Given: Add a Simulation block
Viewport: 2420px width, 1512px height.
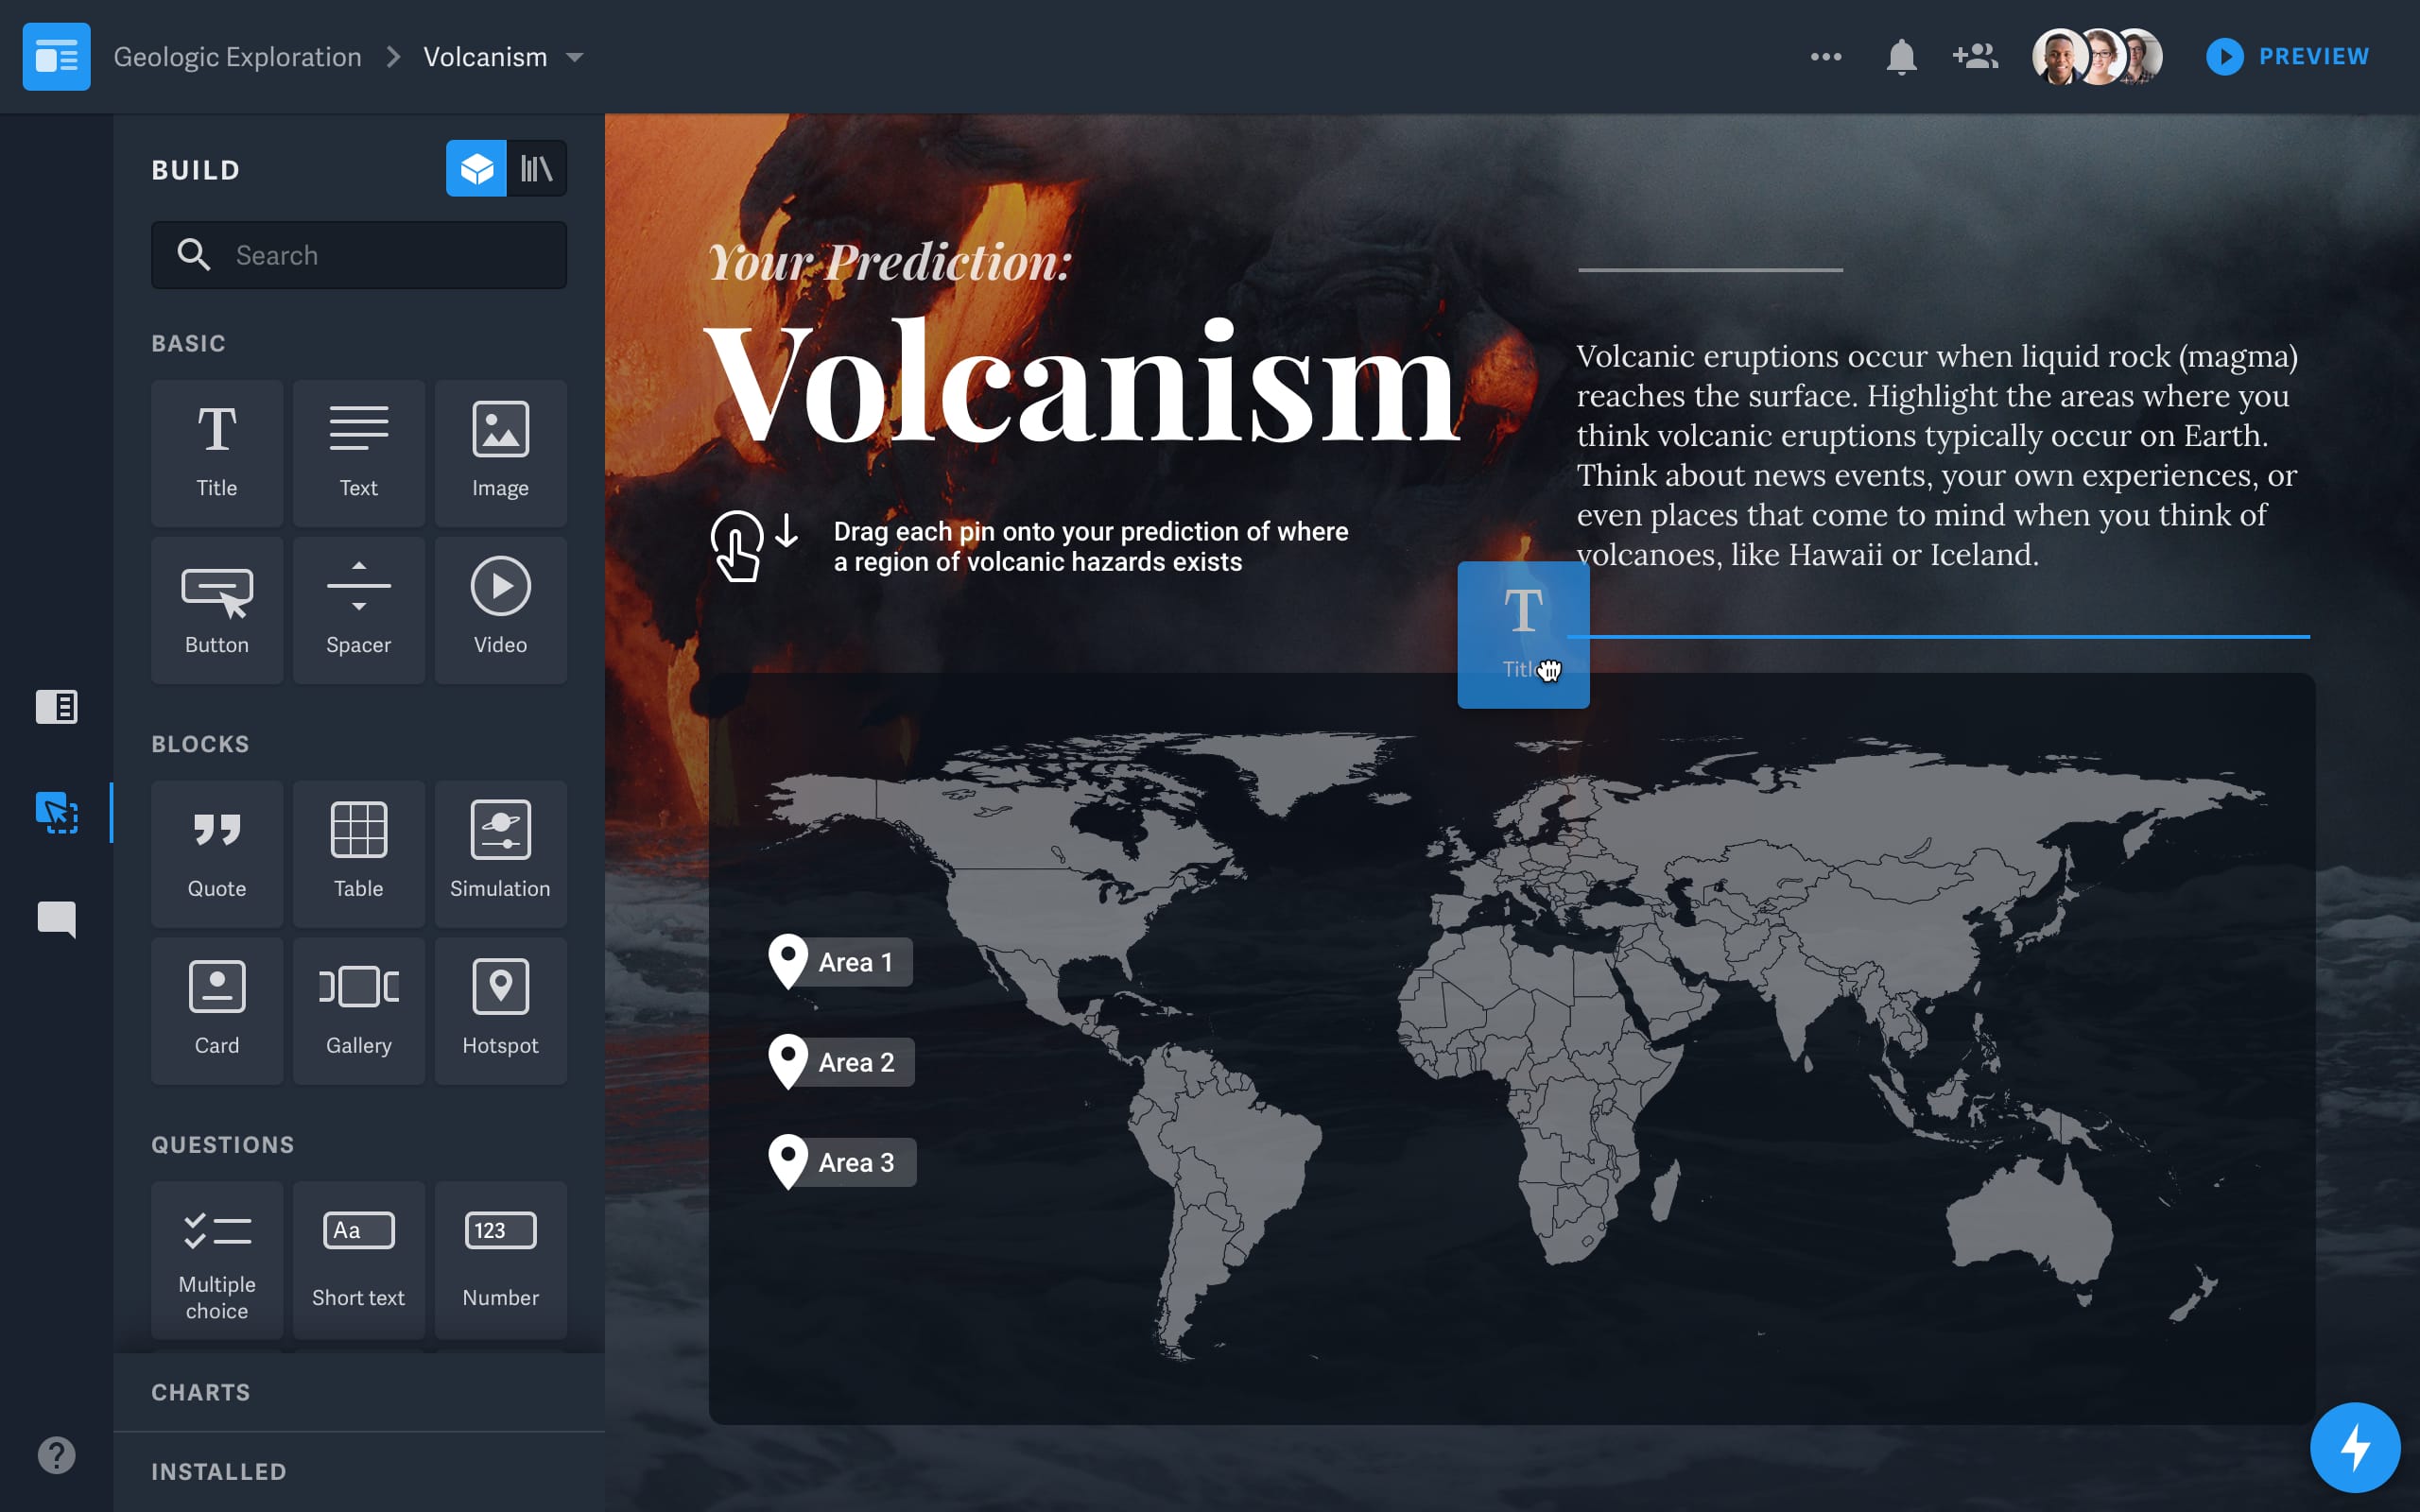Looking at the screenshot, I should click(x=500, y=853).
